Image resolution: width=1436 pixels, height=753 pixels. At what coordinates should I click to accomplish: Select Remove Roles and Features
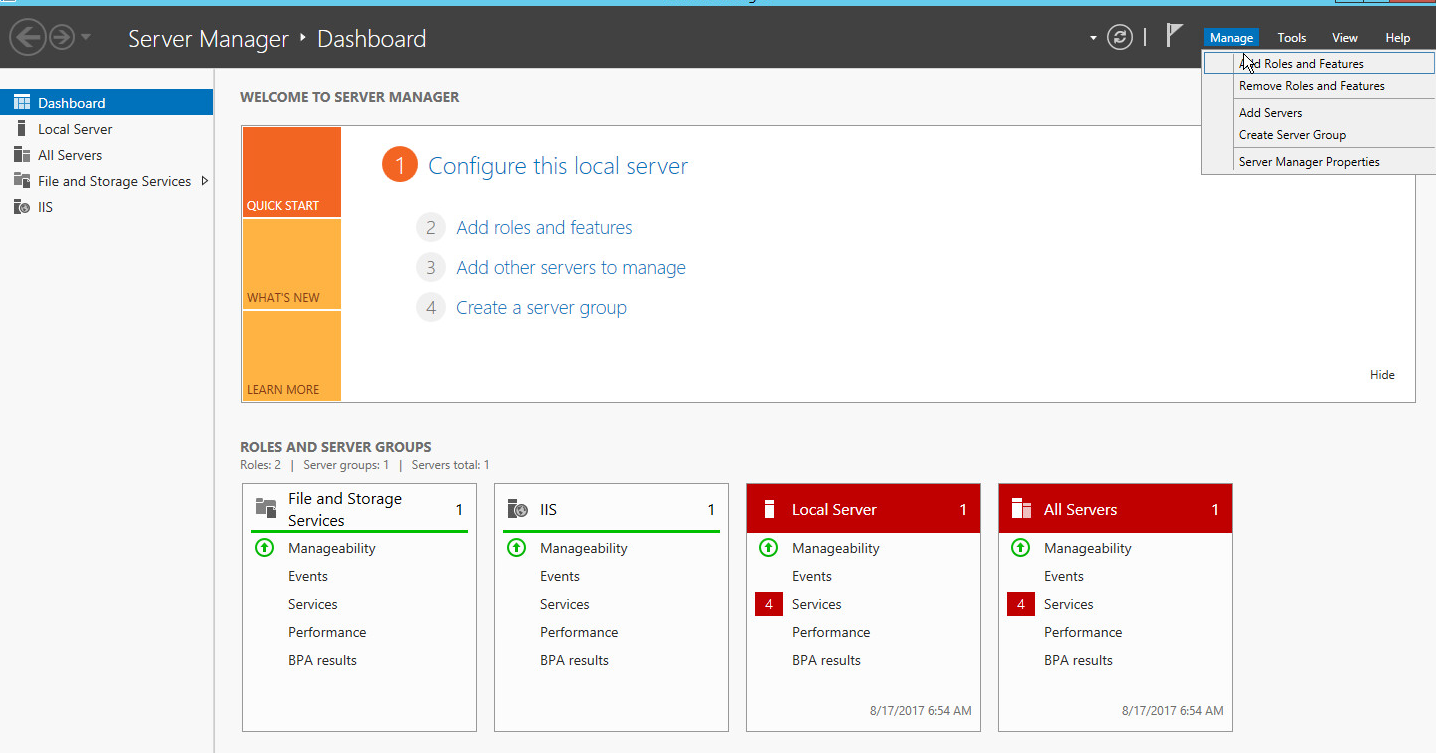coord(1311,86)
